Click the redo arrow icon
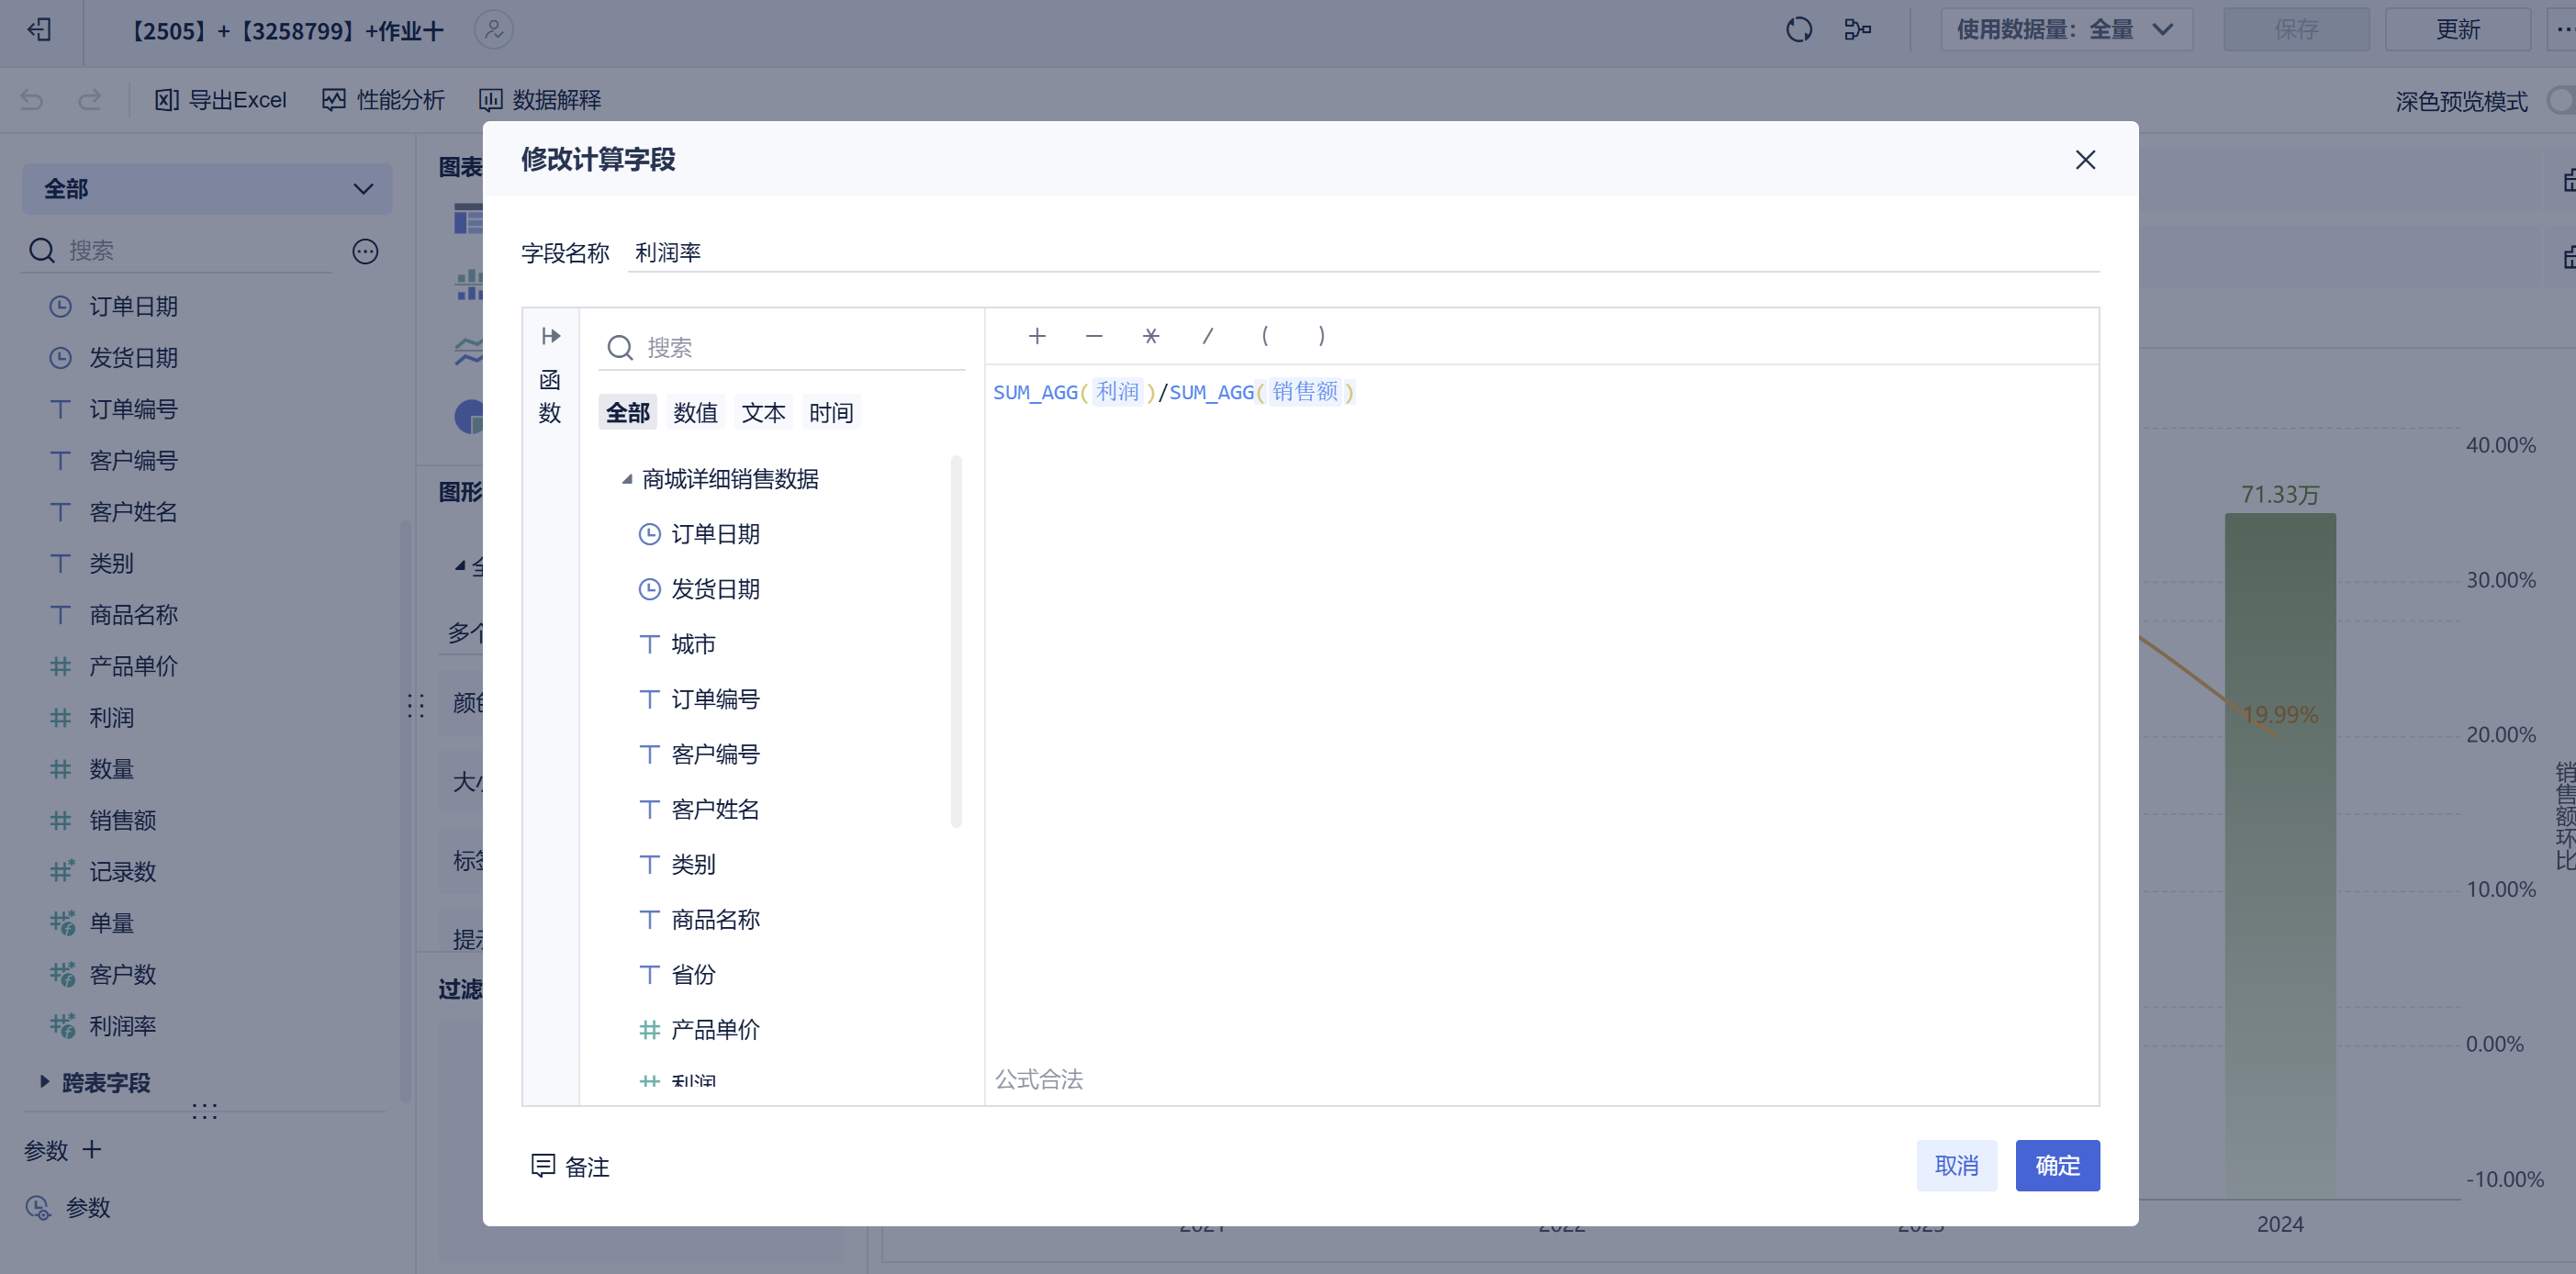The height and width of the screenshot is (1274, 2576). [90, 100]
